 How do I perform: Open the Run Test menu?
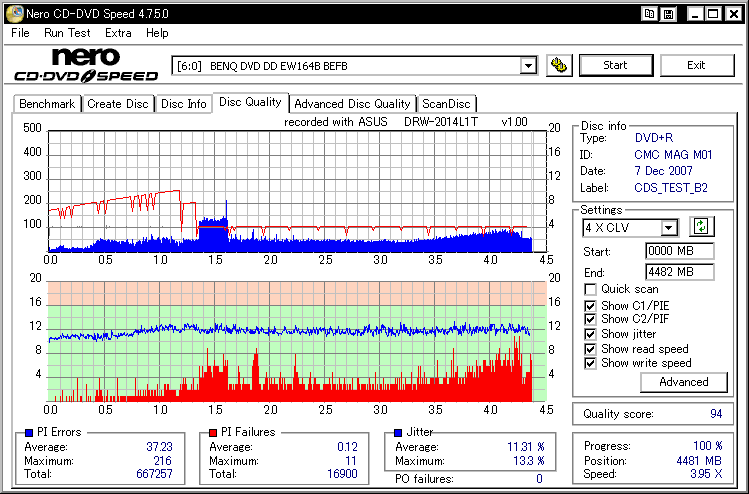pos(67,33)
